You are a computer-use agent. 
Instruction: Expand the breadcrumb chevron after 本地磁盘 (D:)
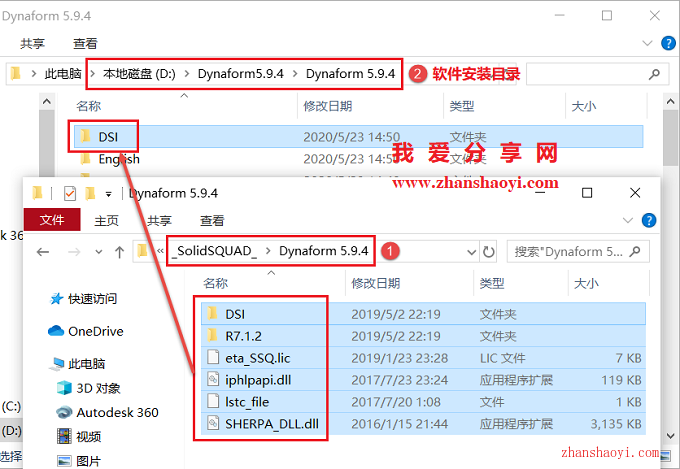(x=187, y=74)
